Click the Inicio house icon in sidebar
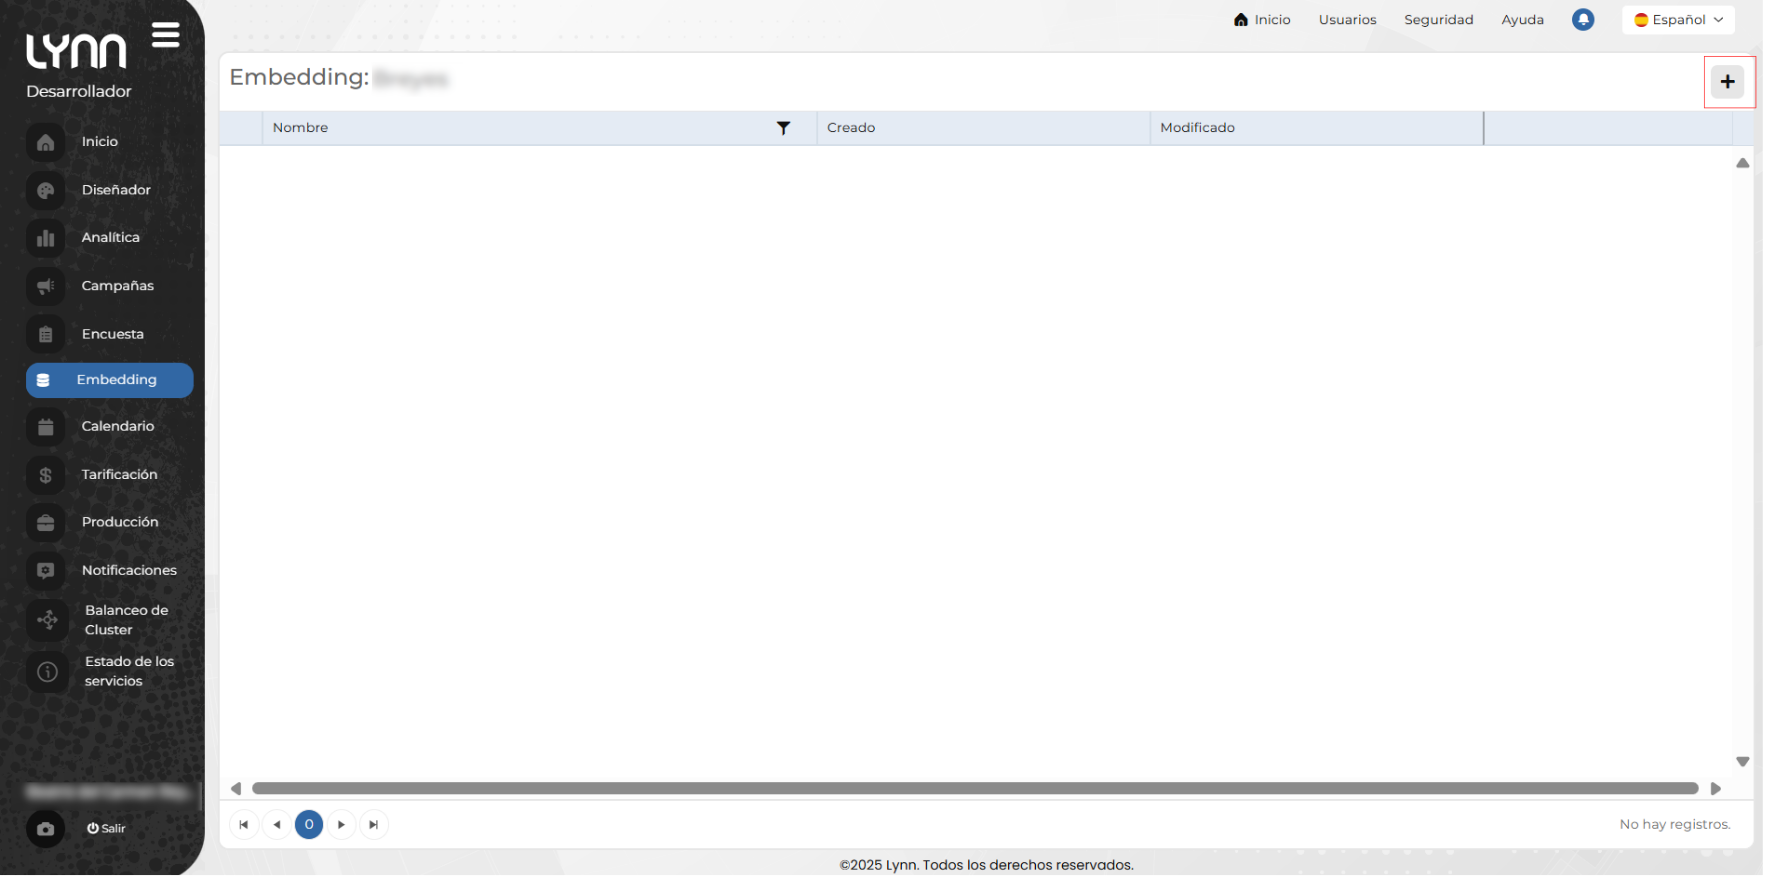Screen dimensions: 1766x878 pyautogui.click(x=46, y=142)
